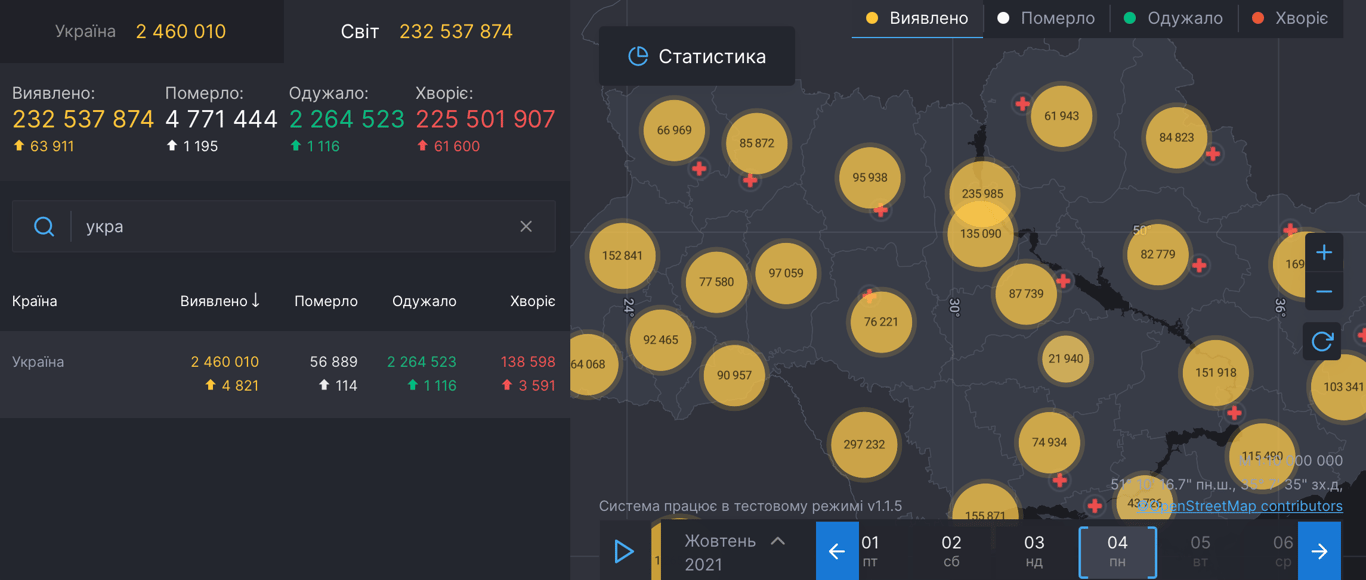The image size is (1366, 580).
Task: Click red cross marker left of 61 943
Action: pos(1022,103)
